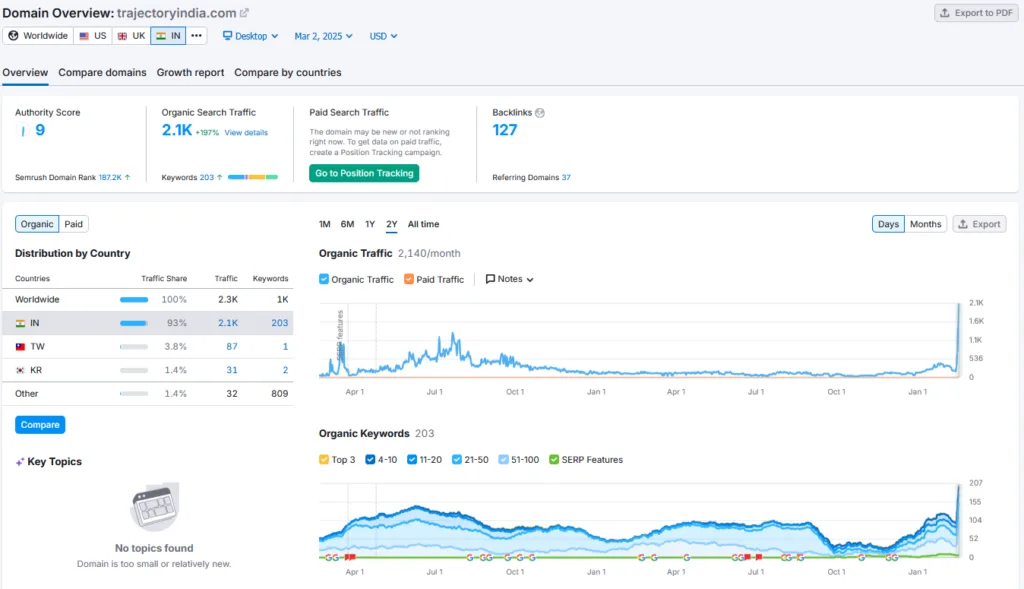The width and height of the screenshot is (1024, 589).
Task: Click Semrush Domain Rank up arrow
Action: [x=127, y=178]
